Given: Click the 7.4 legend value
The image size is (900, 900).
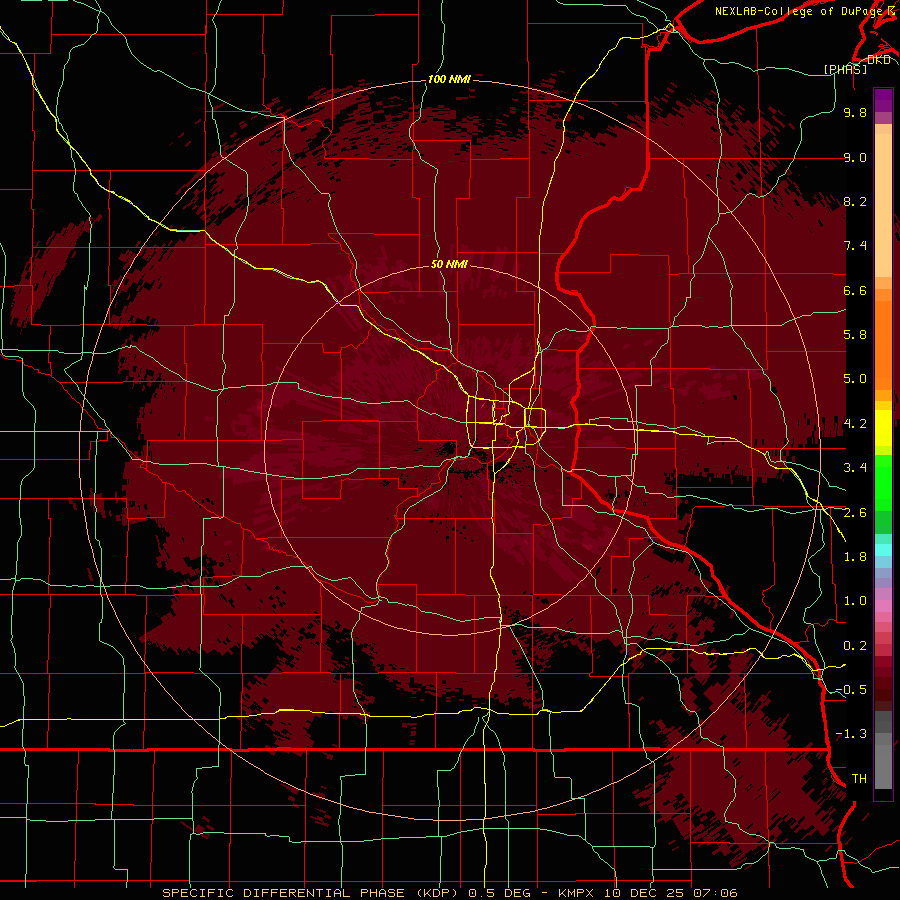Looking at the screenshot, I should pyautogui.click(x=855, y=246).
